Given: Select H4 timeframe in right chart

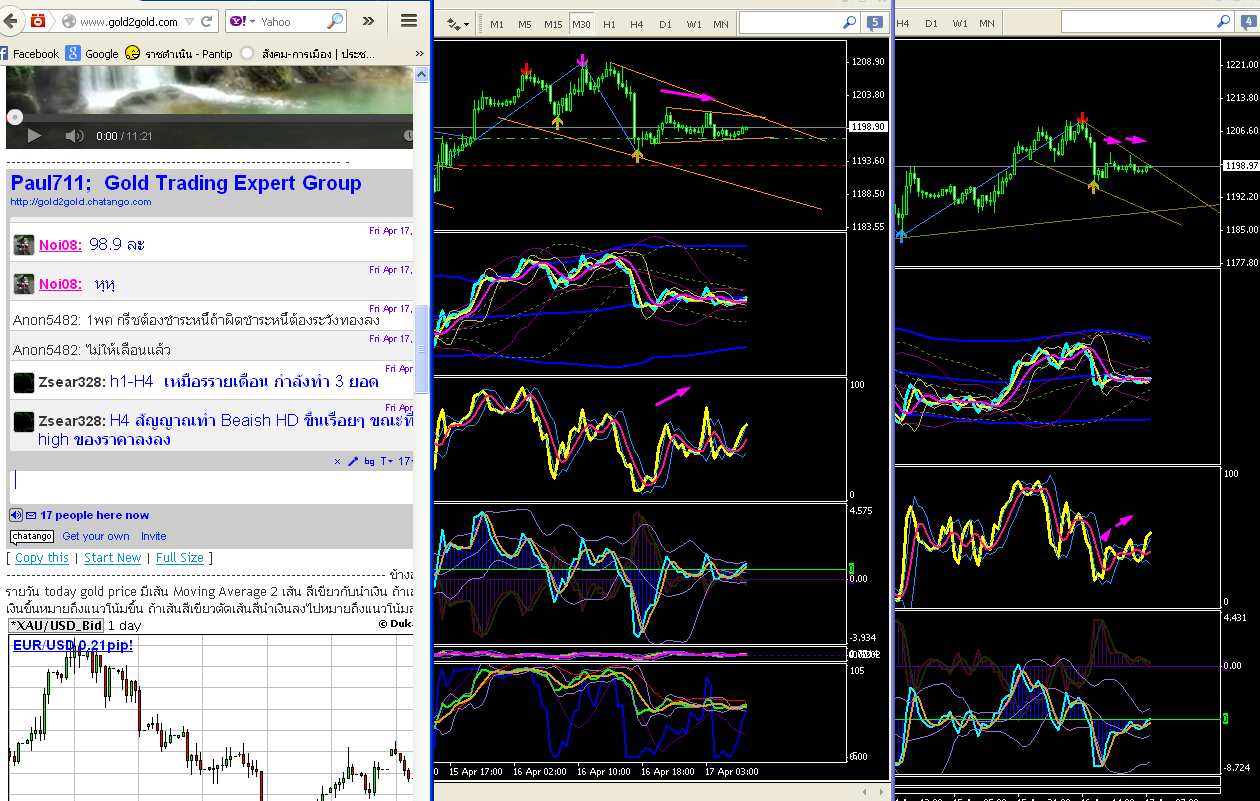Looking at the screenshot, I should [x=903, y=23].
